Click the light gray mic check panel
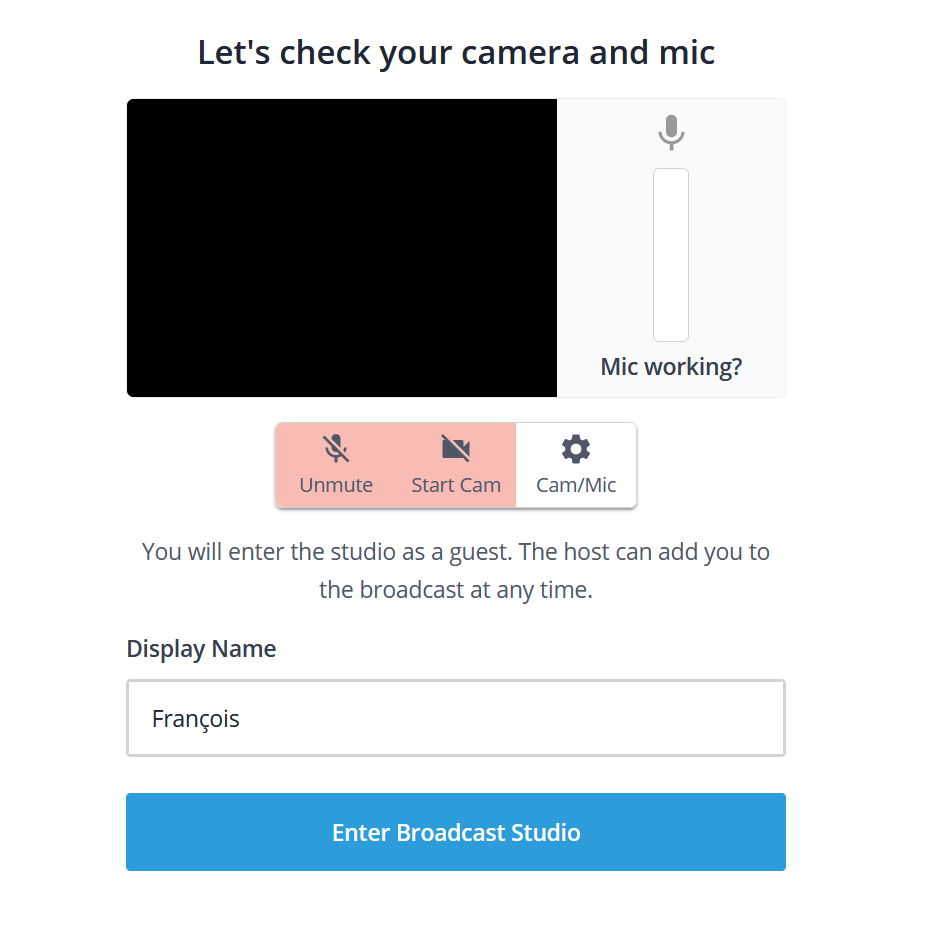Image resolution: width=925 pixels, height=933 pixels. (671, 248)
